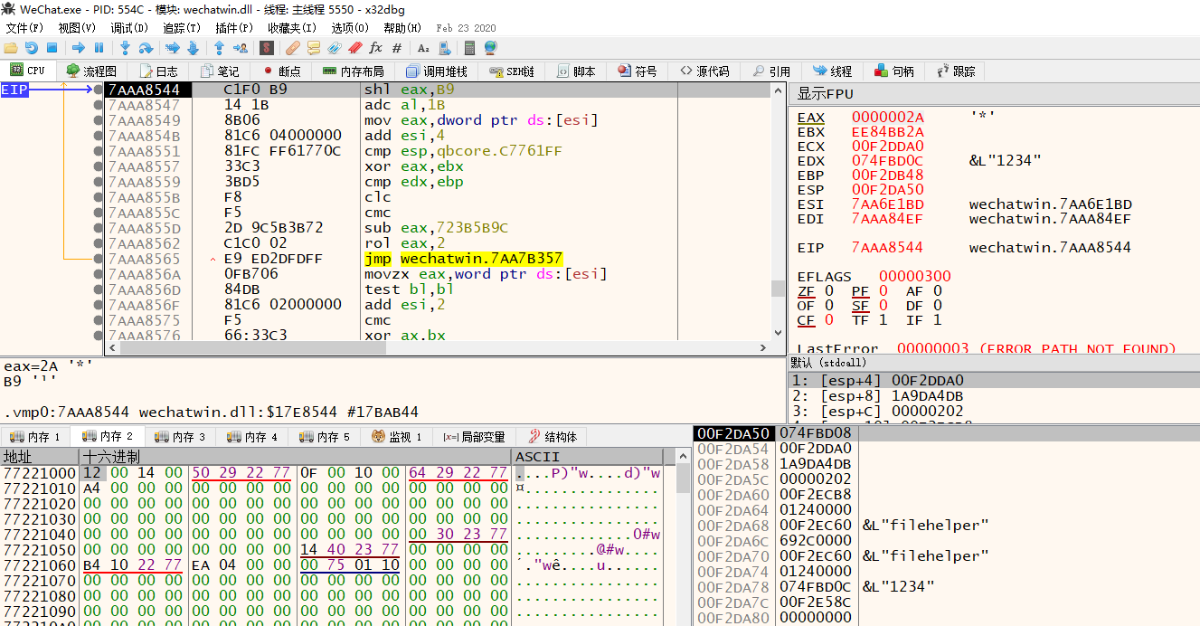Open the Functions (fx) view
Image resolution: width=1200 pixels, height=626 pixels.
click(x=376, y=48)
